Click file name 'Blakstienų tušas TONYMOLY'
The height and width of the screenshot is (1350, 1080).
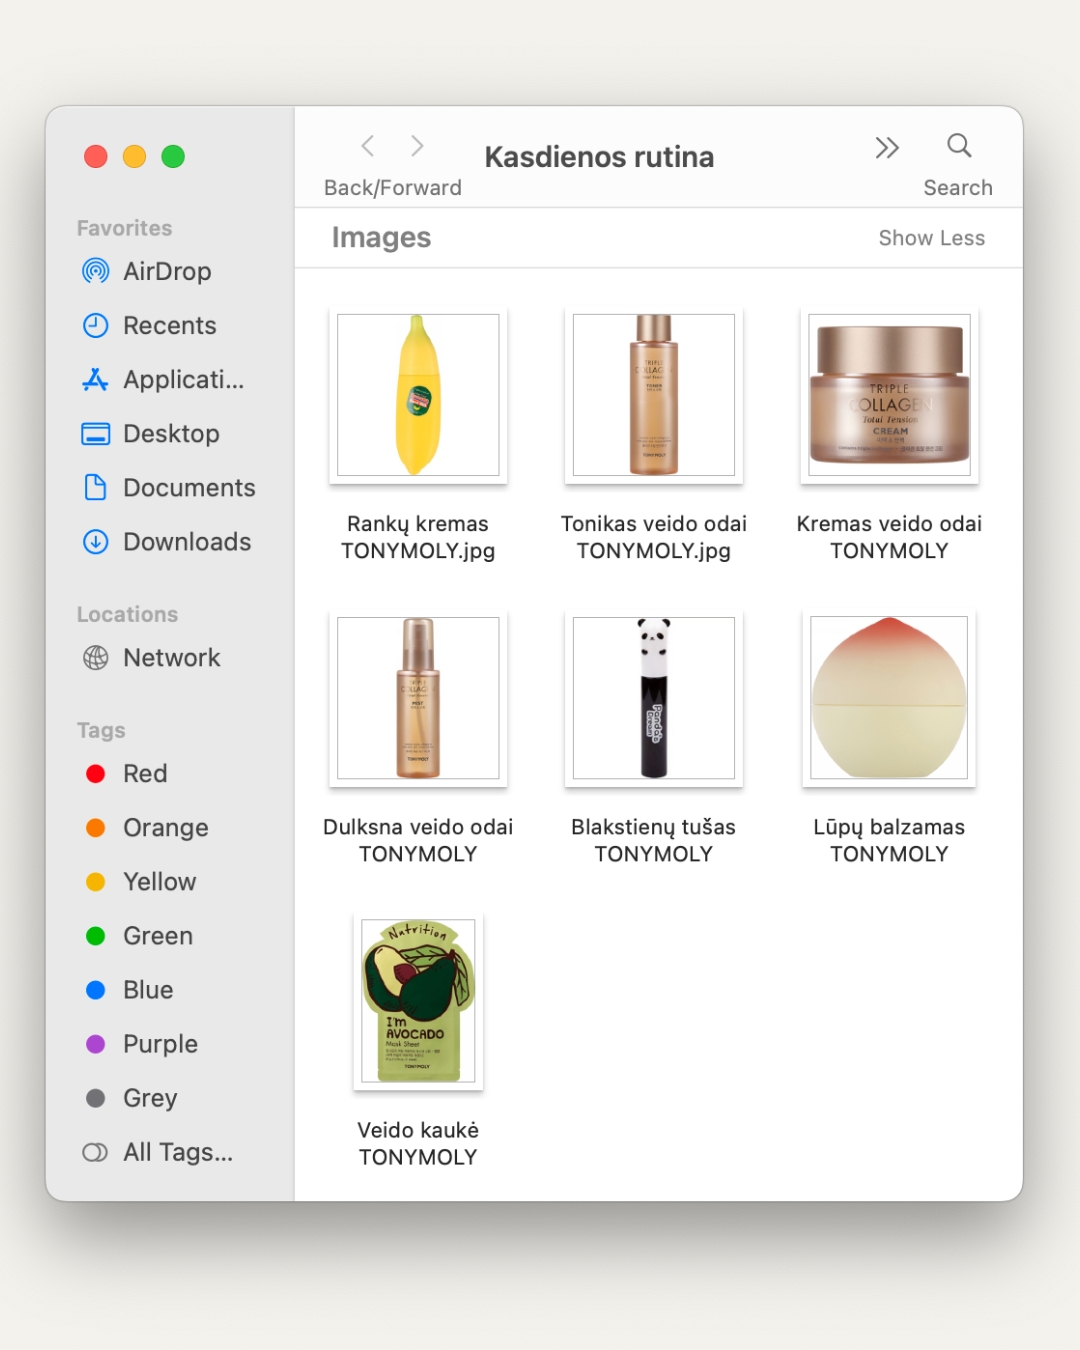click(x=654, y=840)
